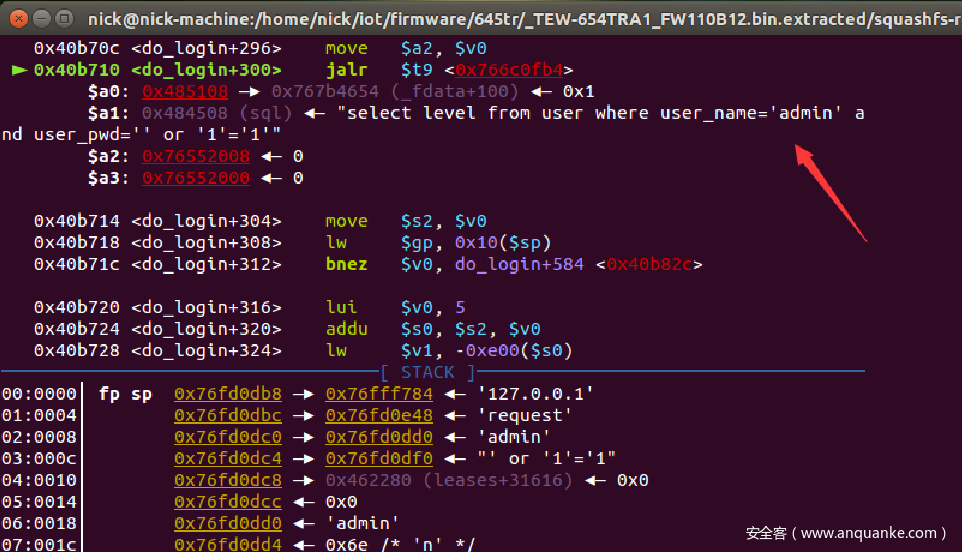Click fp sp stack pointer label

tap(125, 394)
